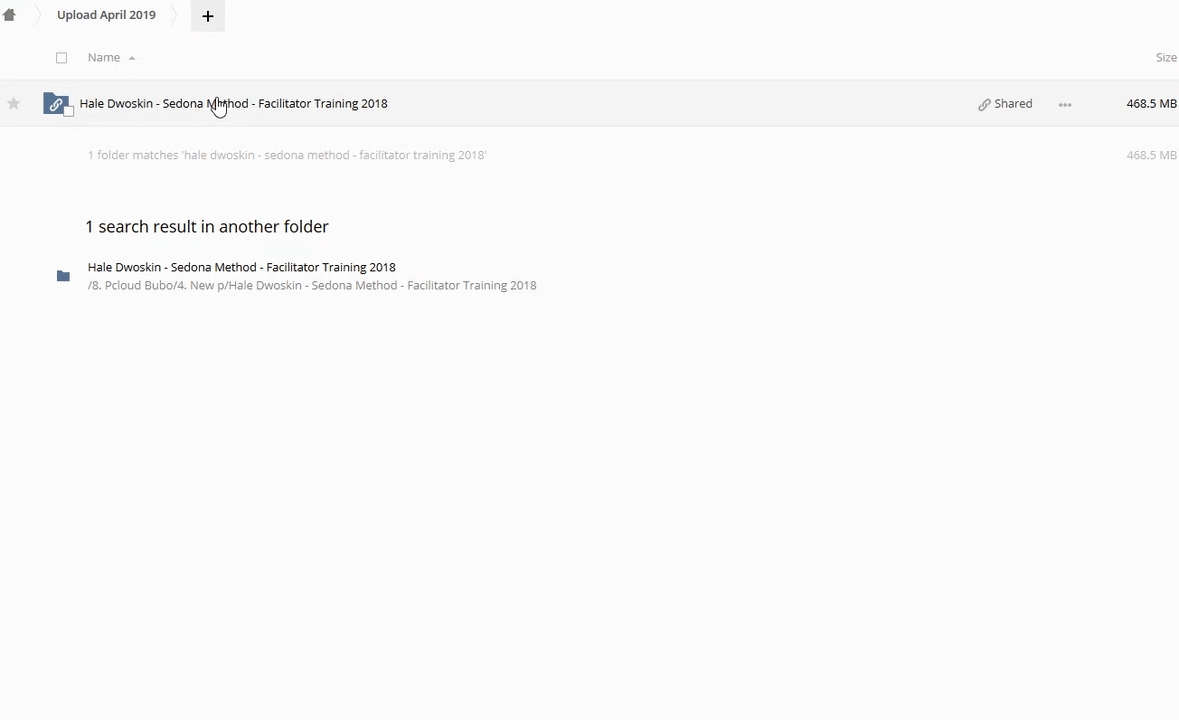Open the Hale Dwoskin folder in the list

(x=233, y=104)
